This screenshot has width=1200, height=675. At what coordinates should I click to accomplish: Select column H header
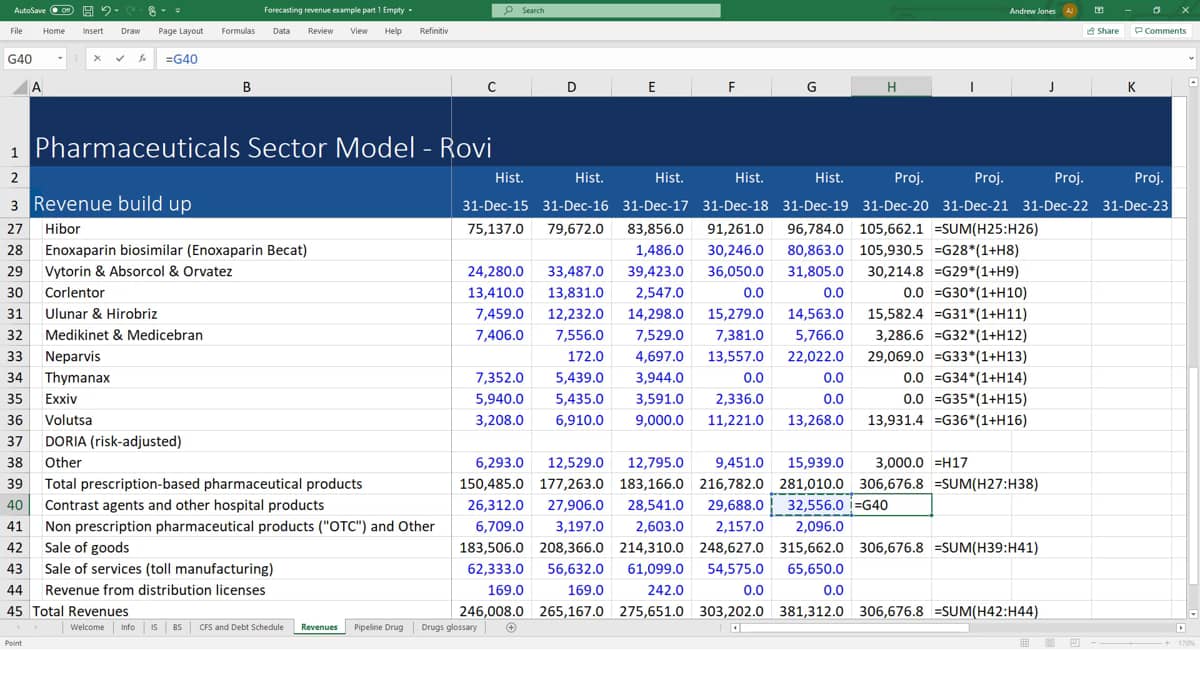coord(891,87)
